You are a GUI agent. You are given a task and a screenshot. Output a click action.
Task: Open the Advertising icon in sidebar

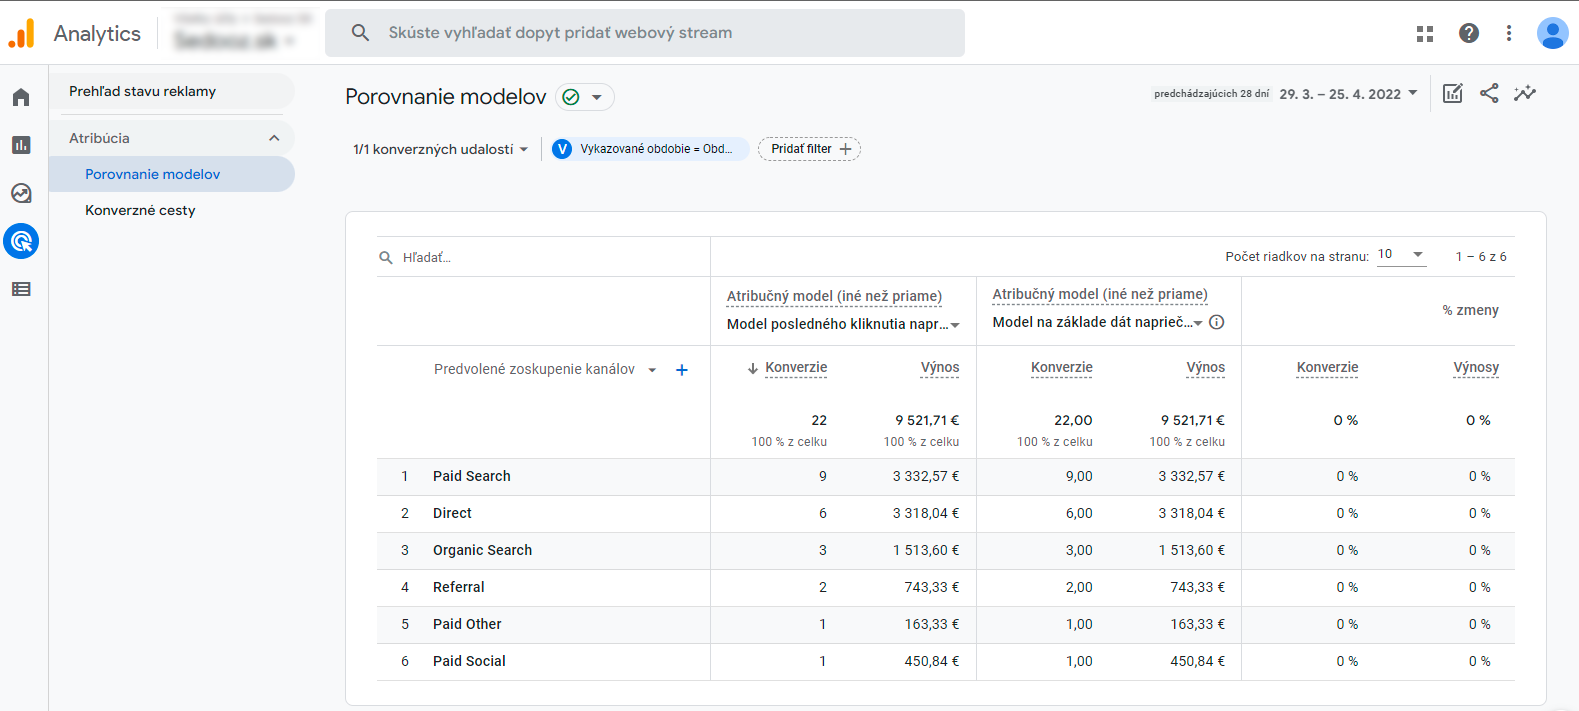click(x=21, y=241)
